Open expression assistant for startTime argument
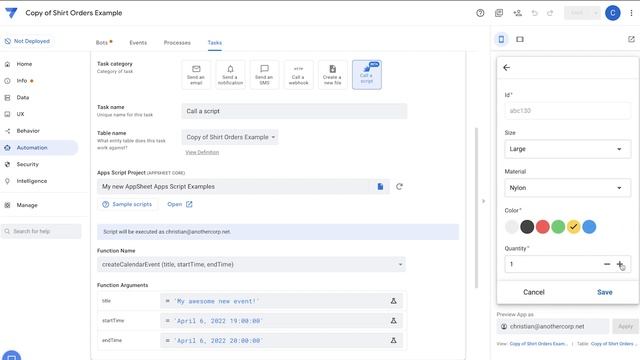Viewport: 640px width, 360px height. [393, 321]
